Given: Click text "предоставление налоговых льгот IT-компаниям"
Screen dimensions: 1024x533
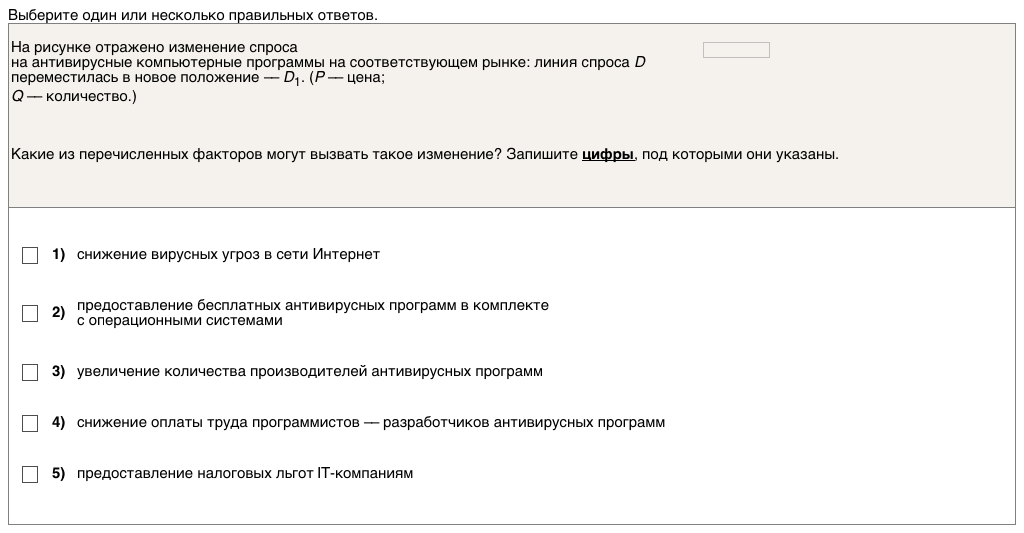Looking at the screenshot, I should [244, 474].
